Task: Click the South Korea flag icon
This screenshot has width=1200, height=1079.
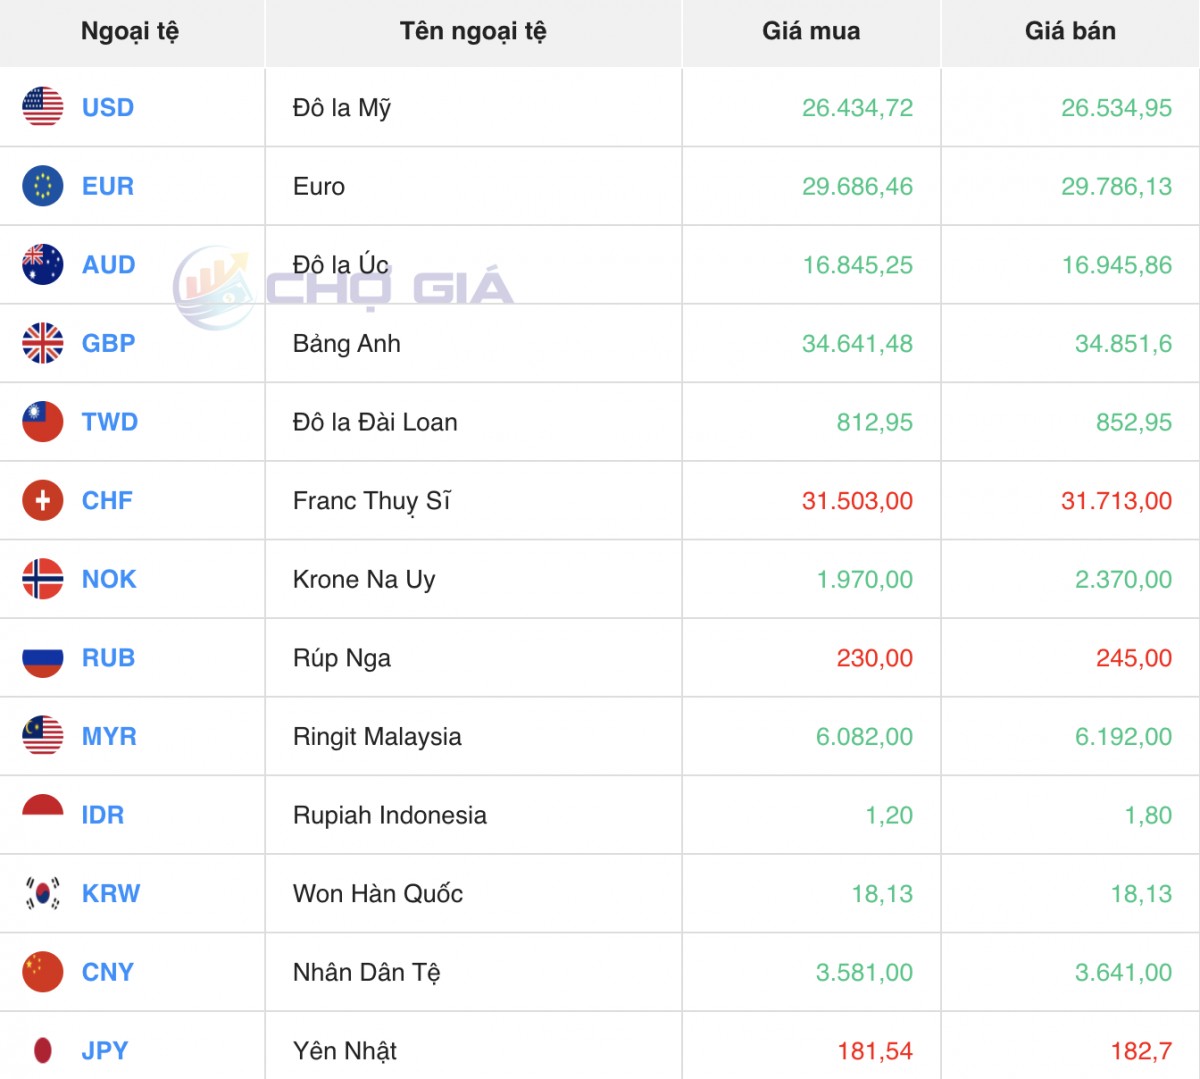Action: 42,893
